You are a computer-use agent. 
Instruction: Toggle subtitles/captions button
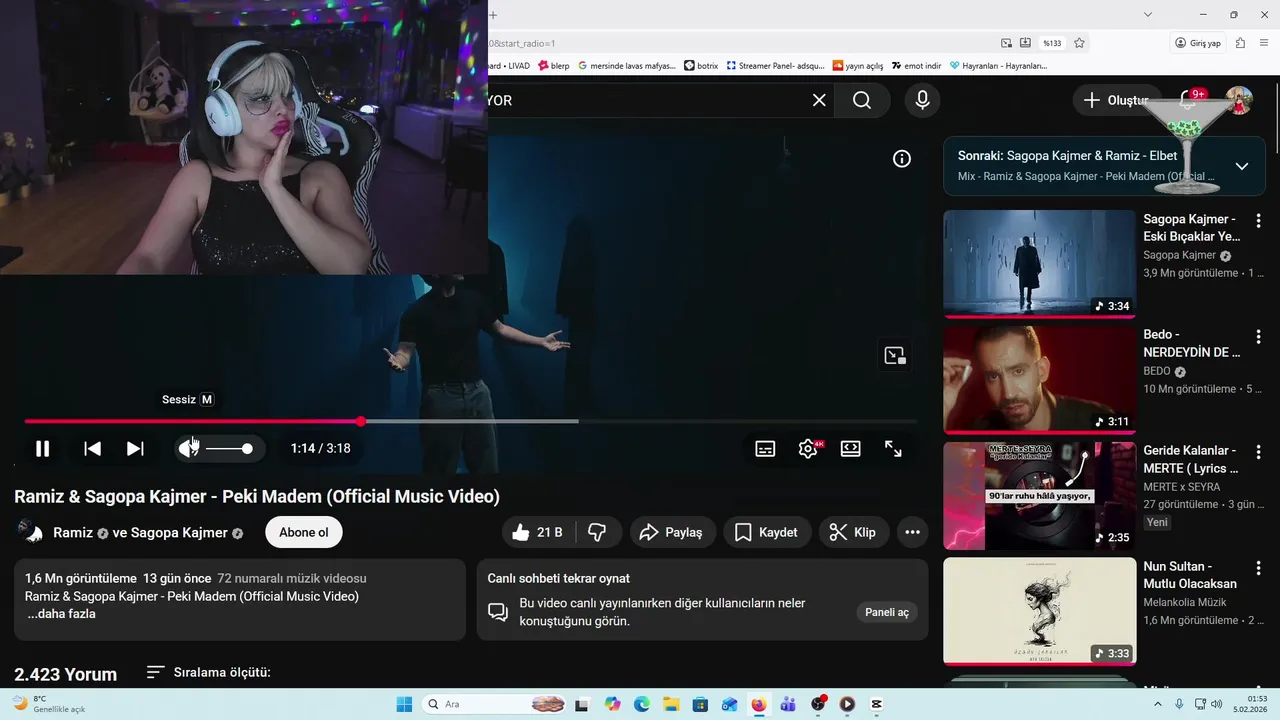click(x=765, y=449)
